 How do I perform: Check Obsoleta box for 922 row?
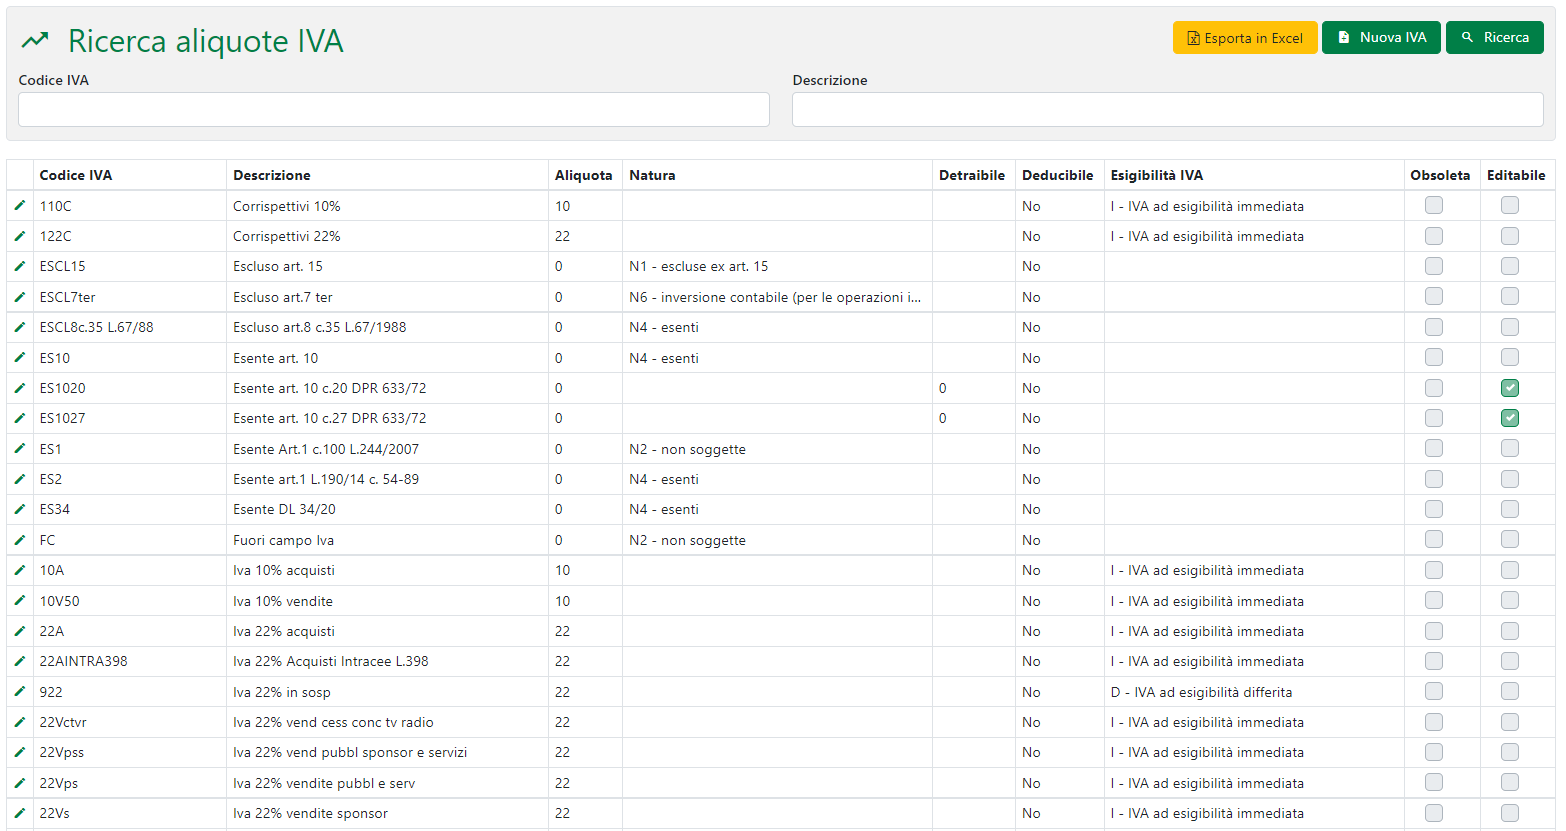1433,691
